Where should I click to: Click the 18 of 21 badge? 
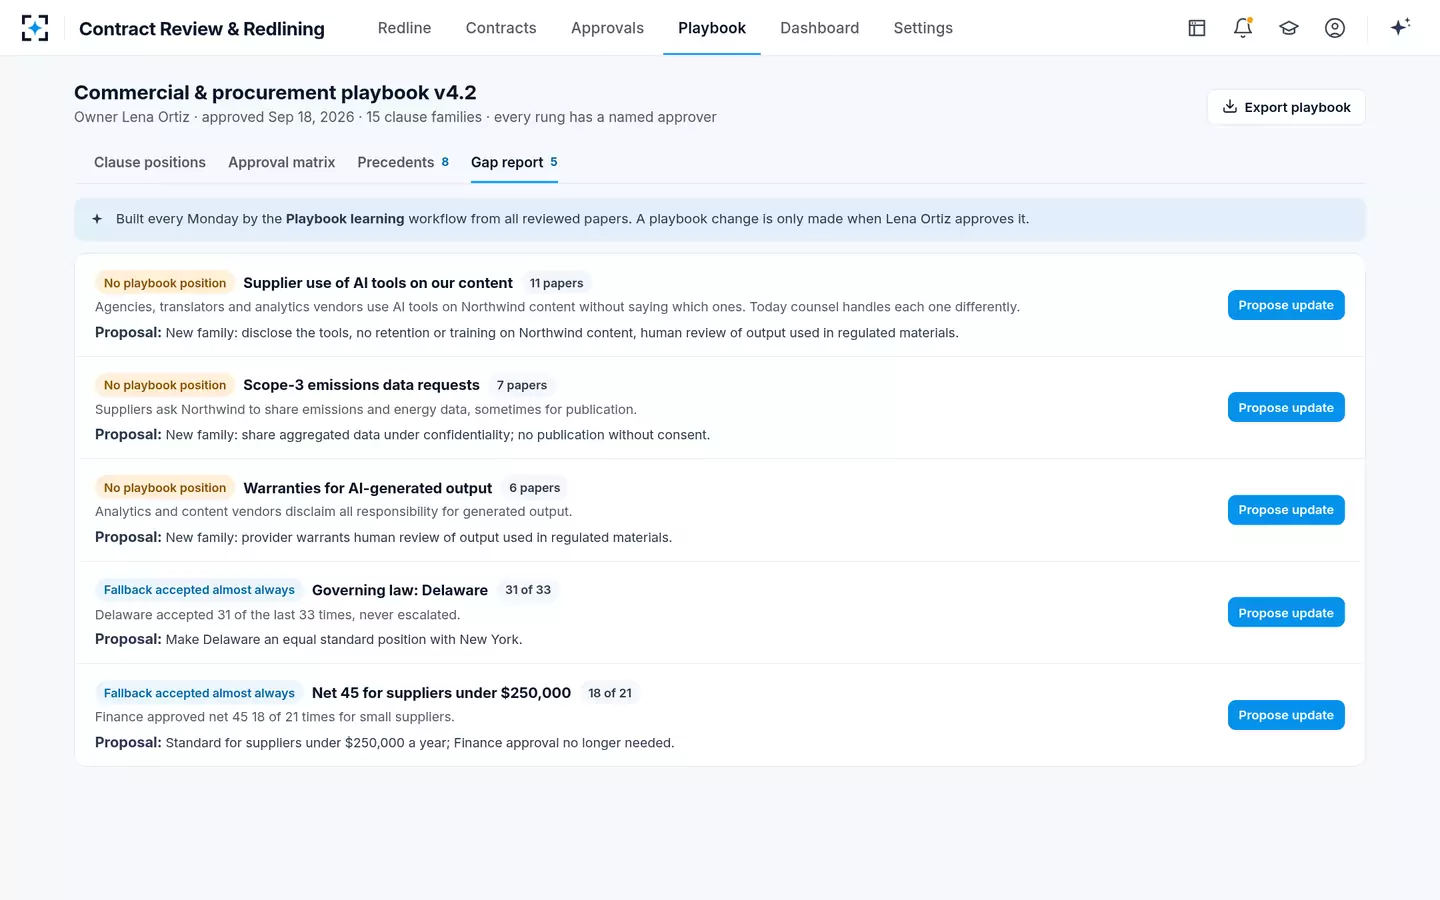pyautogui.click(x=610, y=693)
